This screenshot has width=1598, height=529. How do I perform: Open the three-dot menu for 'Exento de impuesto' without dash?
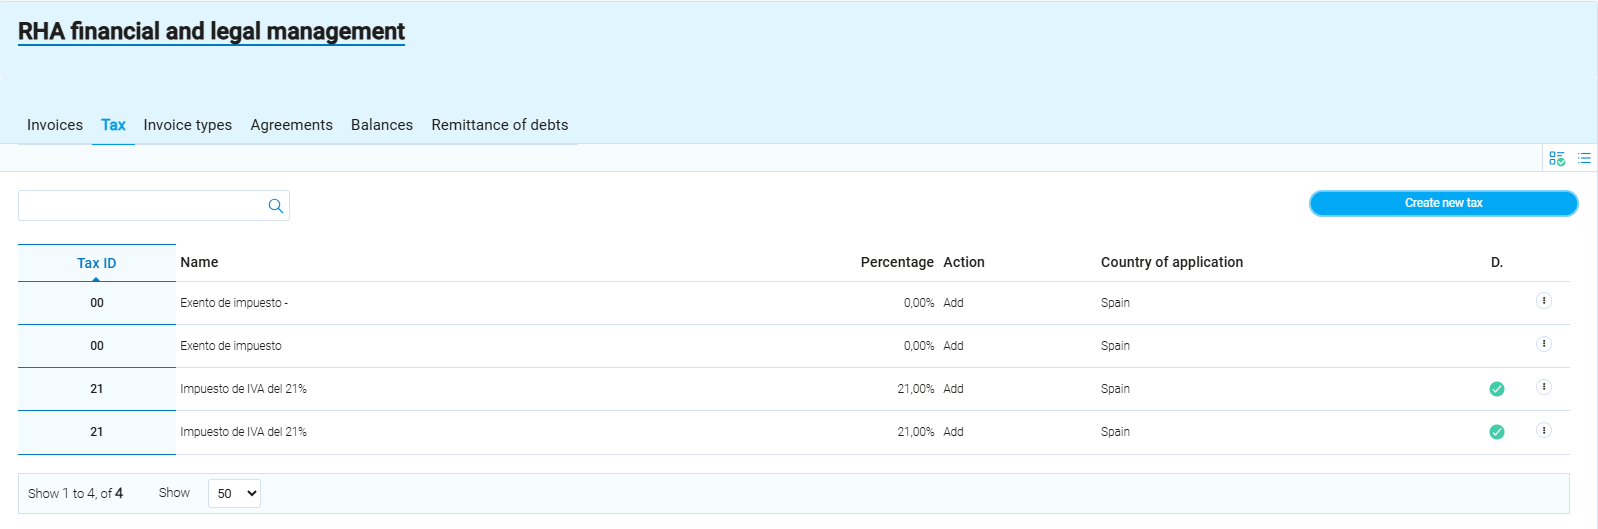1543,344
